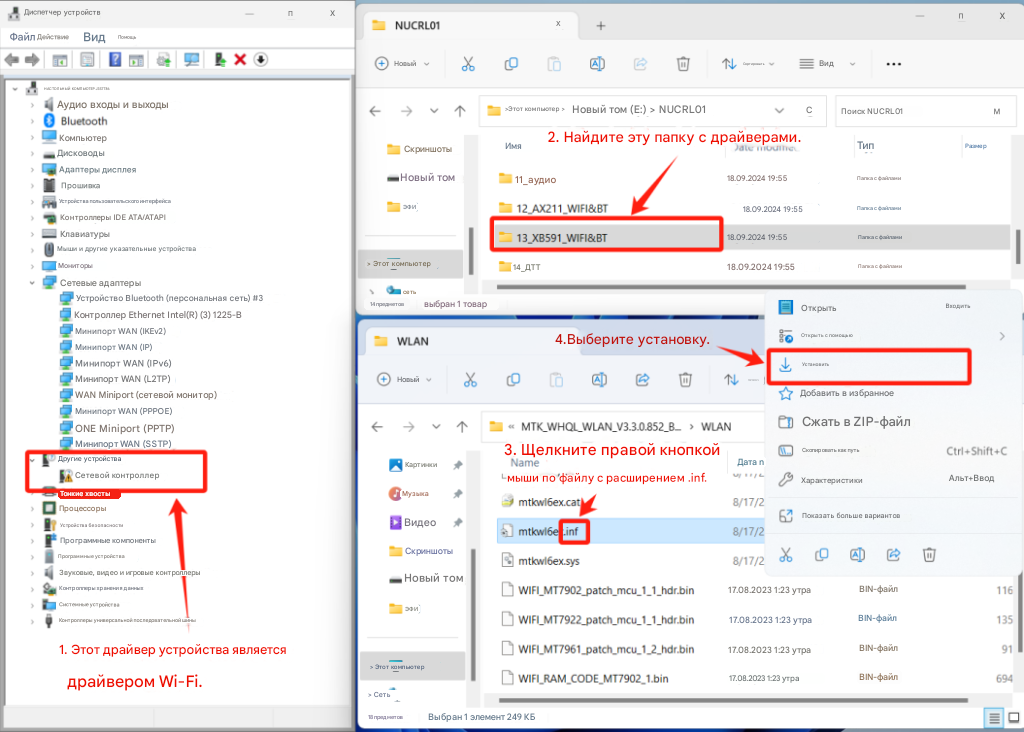The width and height of the screenshot is (1024, 732).
Task: Expand the Bluetooth node in Device Manager
Action: pyautogui.click(x=33, y=121)
